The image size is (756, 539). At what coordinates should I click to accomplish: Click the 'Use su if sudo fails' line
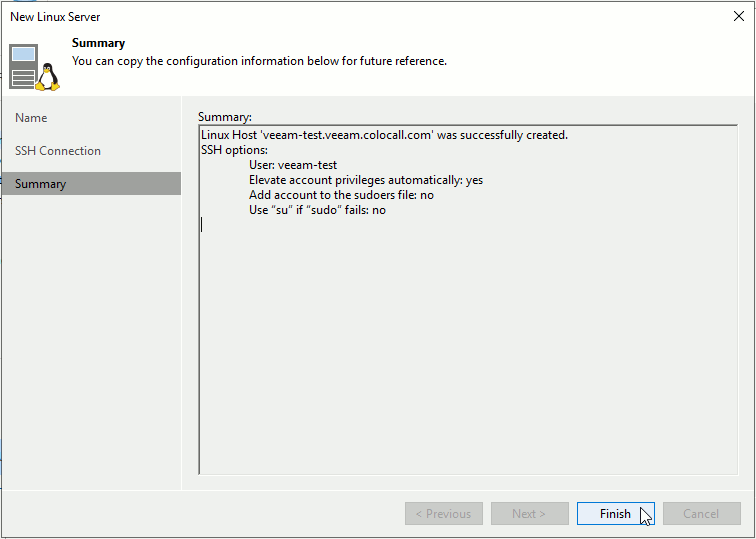(317, 210)
